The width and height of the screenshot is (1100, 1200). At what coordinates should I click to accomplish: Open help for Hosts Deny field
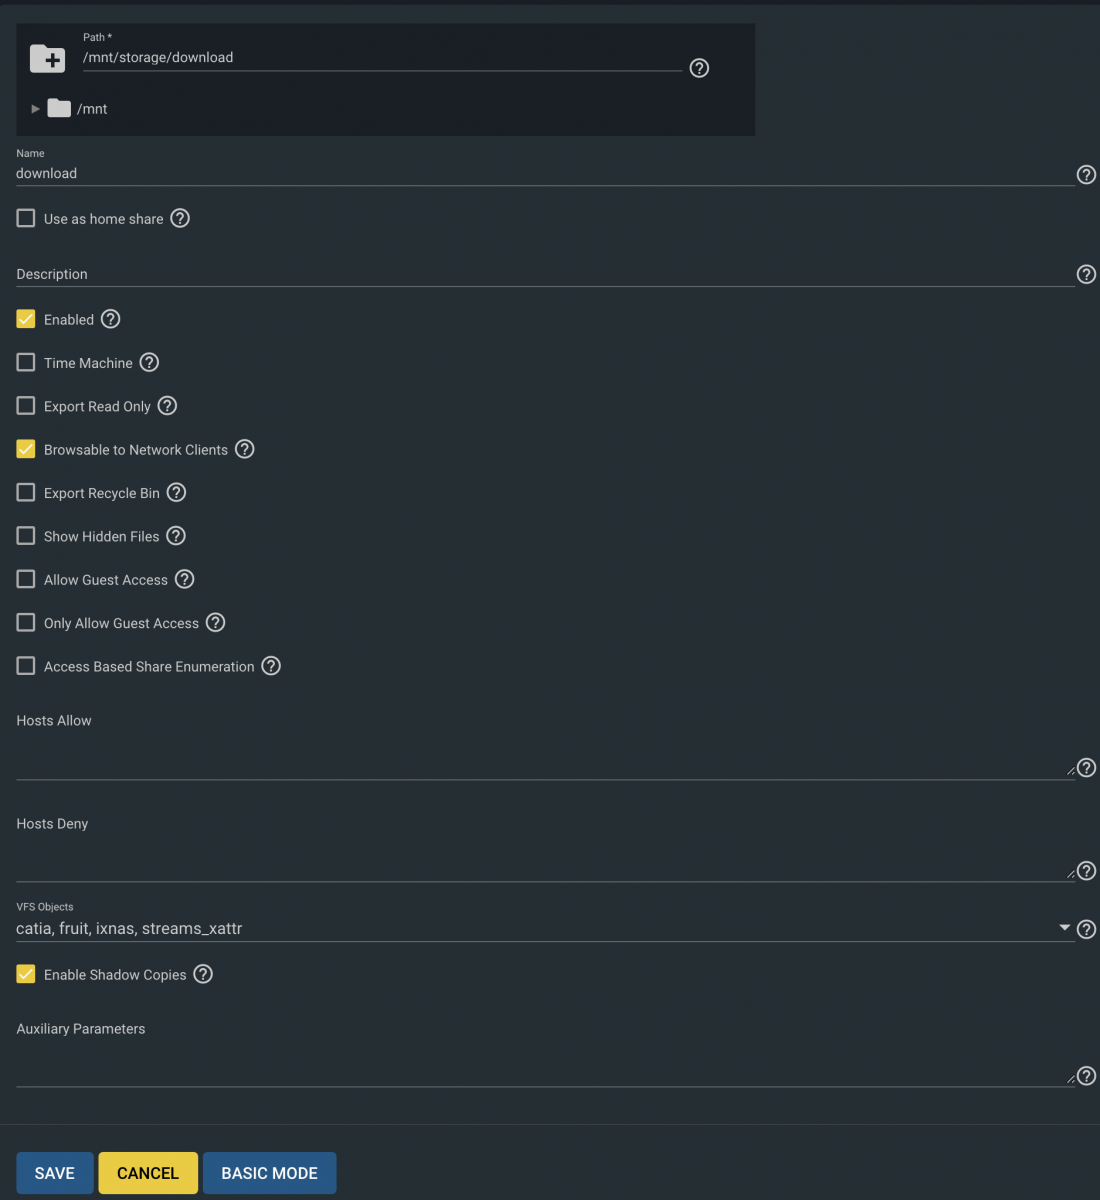click(x=1086, y=871)
